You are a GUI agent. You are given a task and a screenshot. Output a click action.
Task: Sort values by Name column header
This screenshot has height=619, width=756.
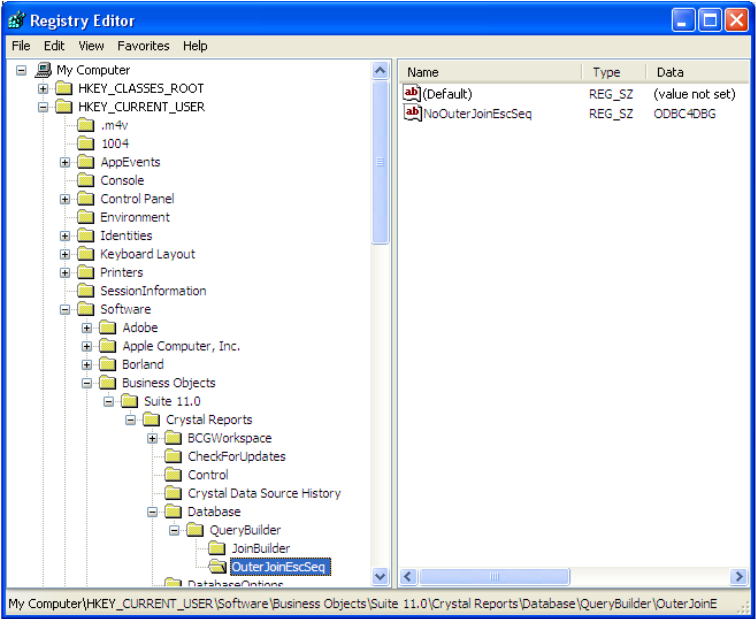click(x=490, y=72)
